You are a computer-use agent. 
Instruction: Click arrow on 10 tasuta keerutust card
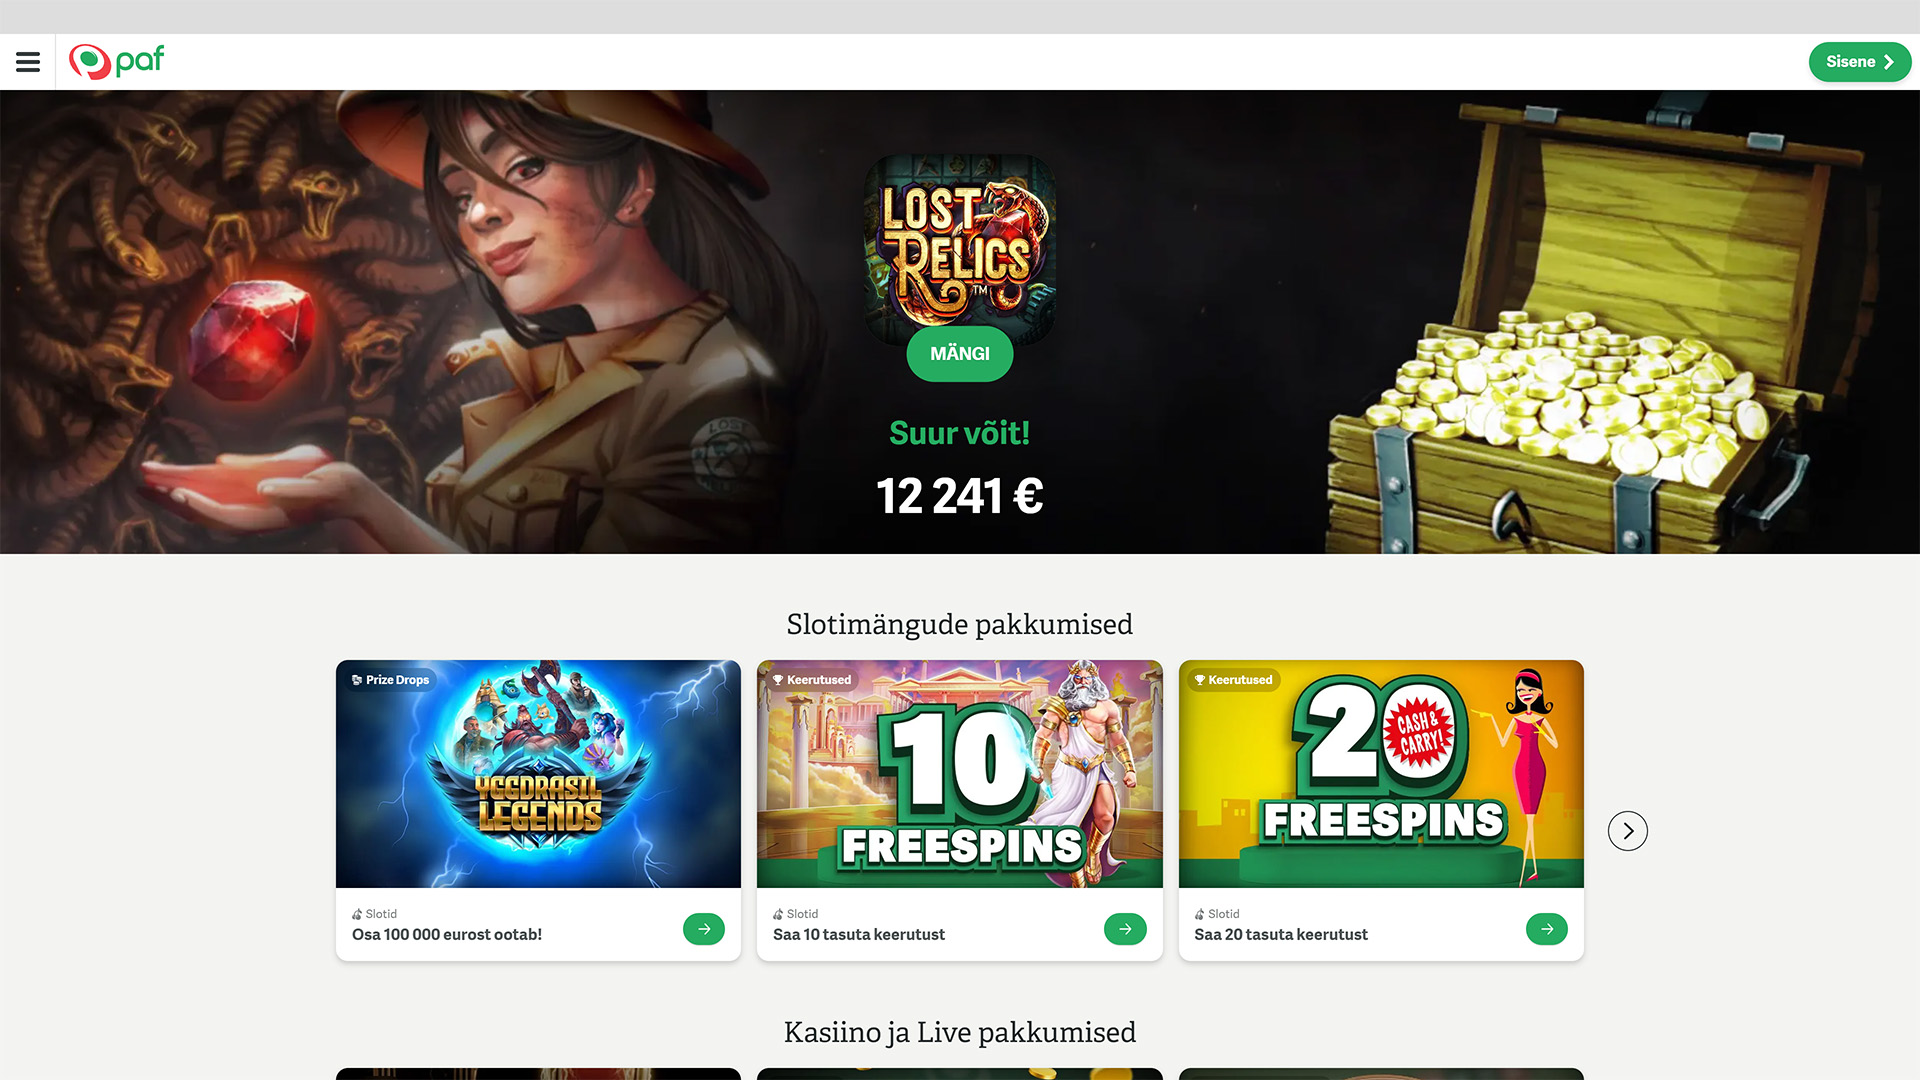tap(1125, 929)
